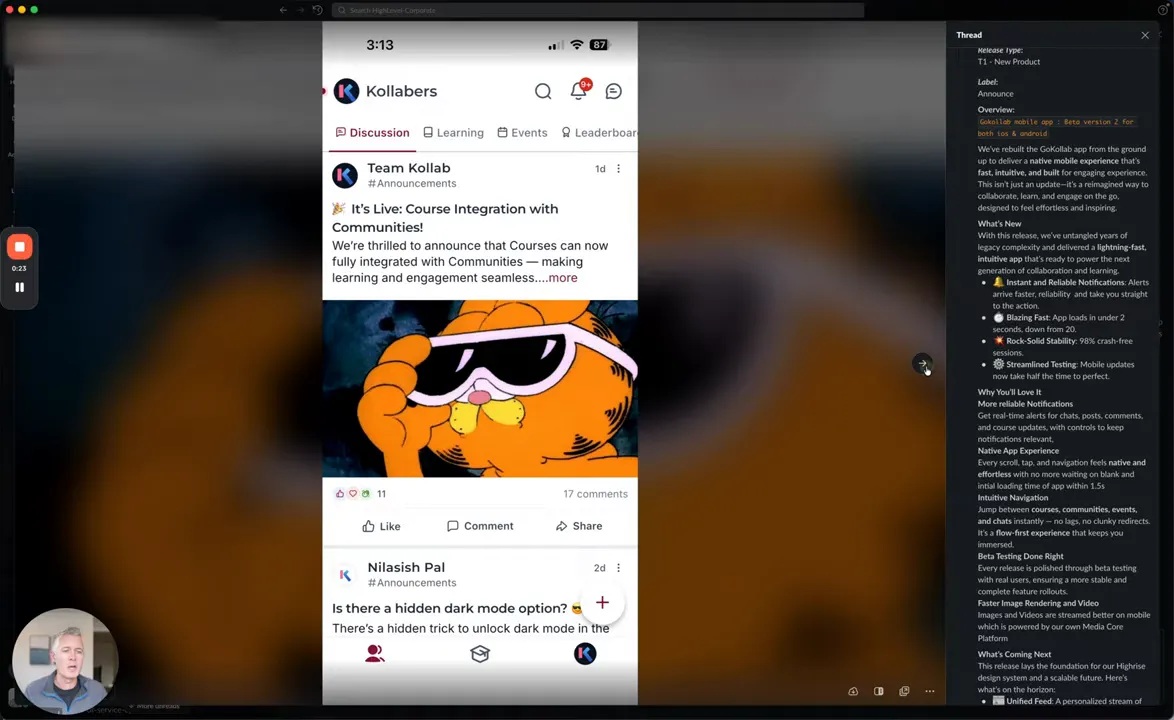Like the Course Integration post
The width and height of the screenshot is (1174, 720).
pos(381,526)
